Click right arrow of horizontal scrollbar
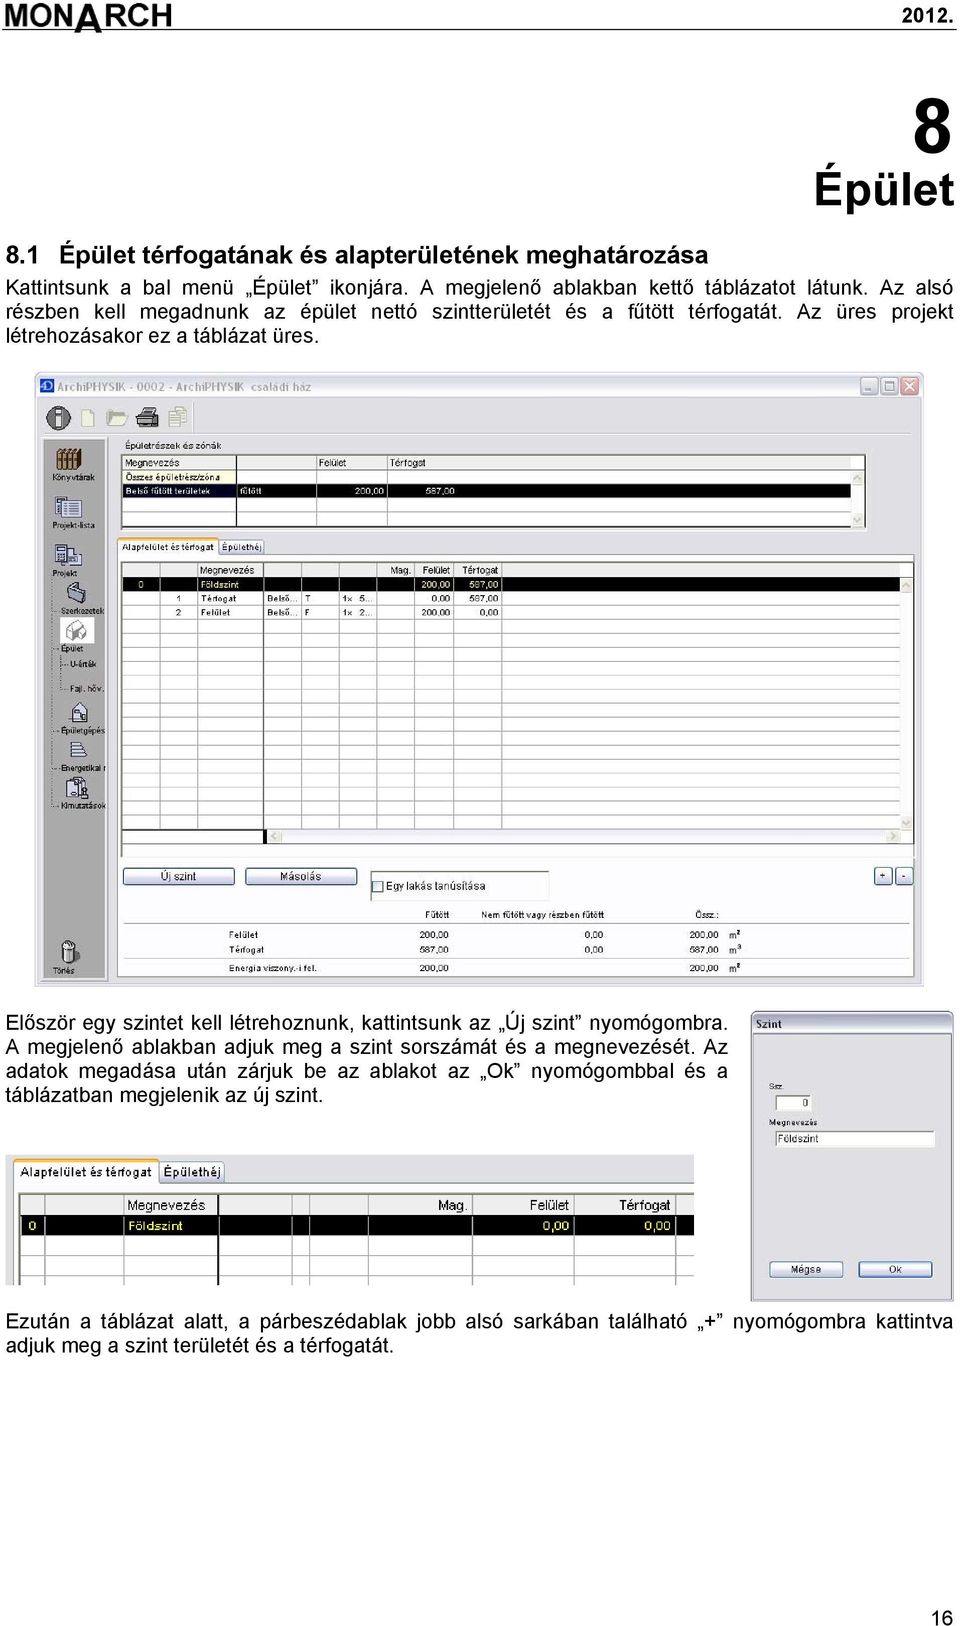 coord(892,836)
